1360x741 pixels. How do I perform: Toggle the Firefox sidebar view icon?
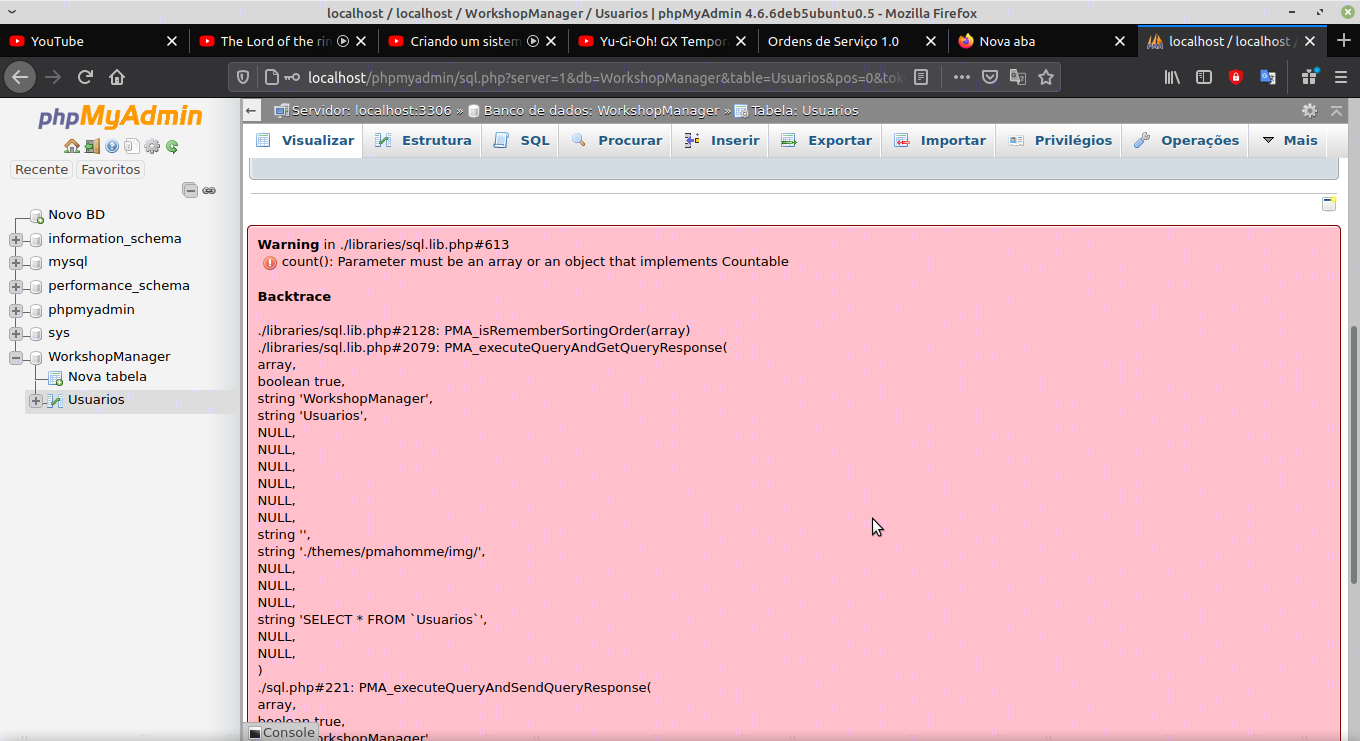[1204, 77]
